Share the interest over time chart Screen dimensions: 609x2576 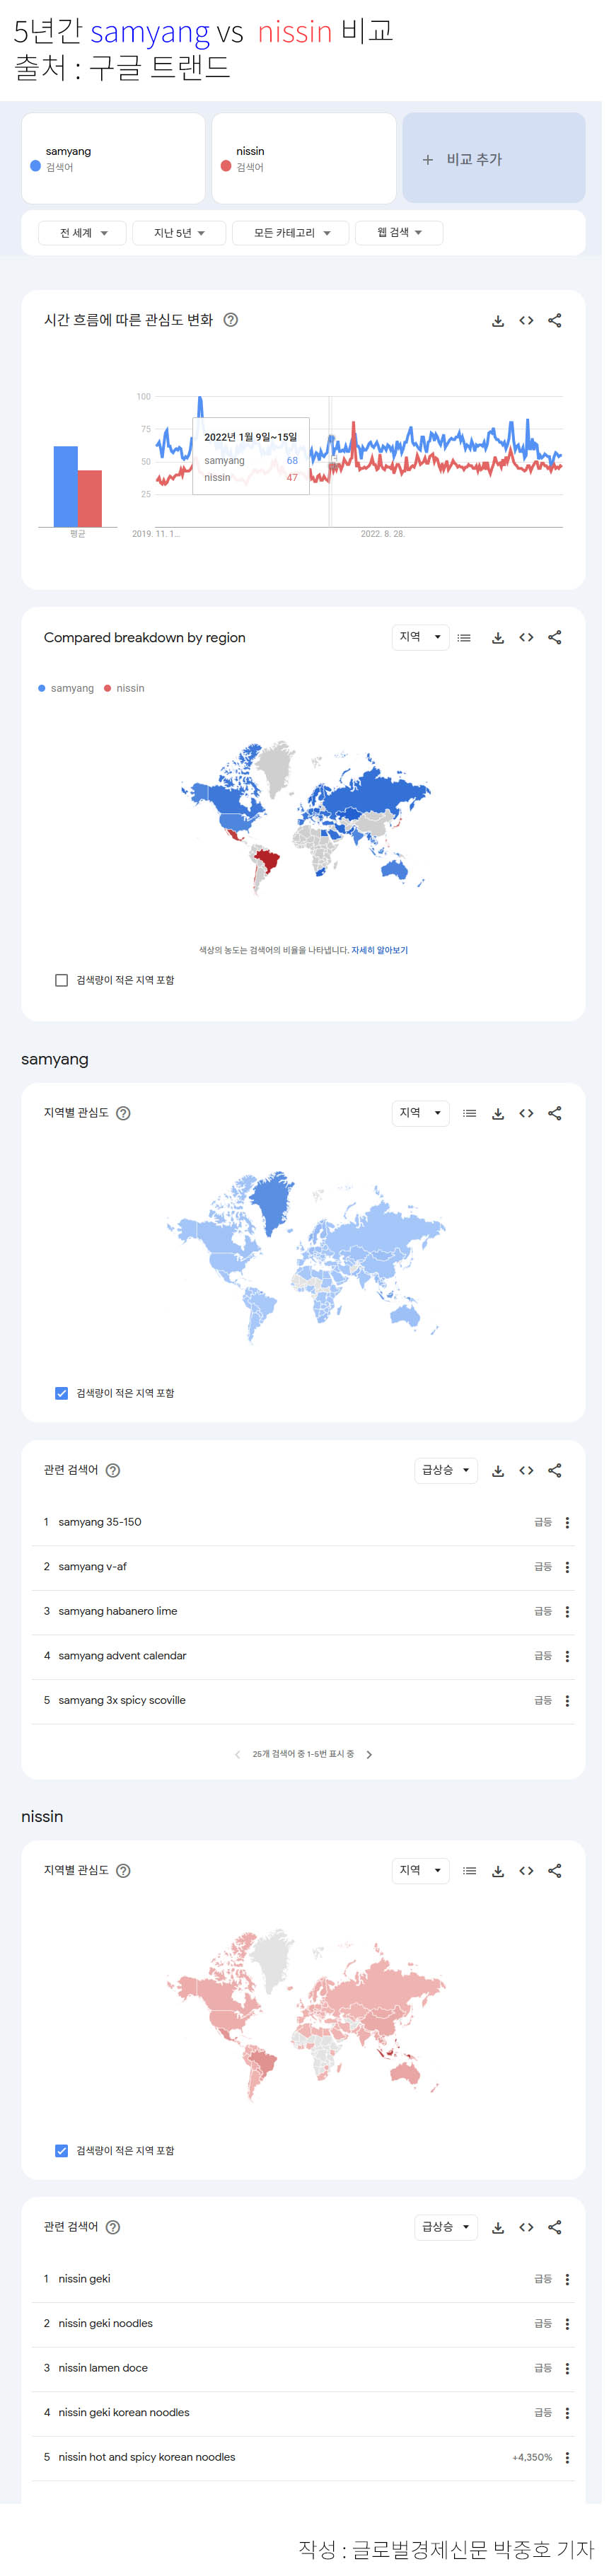click(x=561, y=324)
